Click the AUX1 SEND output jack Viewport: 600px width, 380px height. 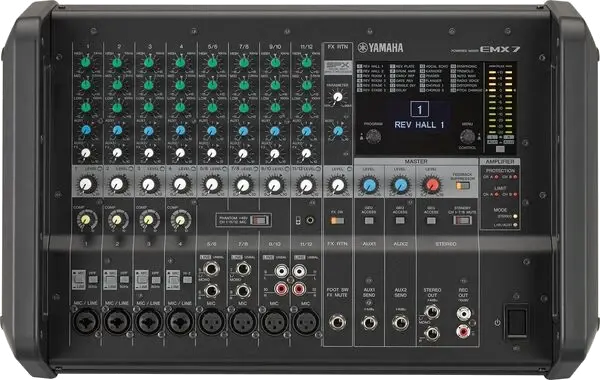tap(369, 323)
